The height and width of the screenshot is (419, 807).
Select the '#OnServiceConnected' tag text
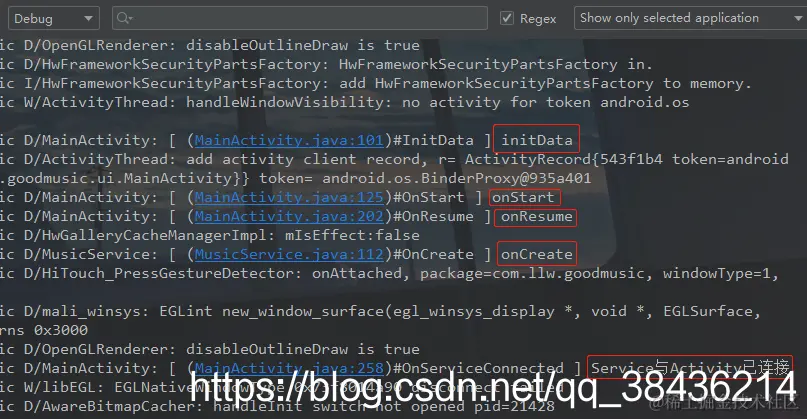click(478, 368)
